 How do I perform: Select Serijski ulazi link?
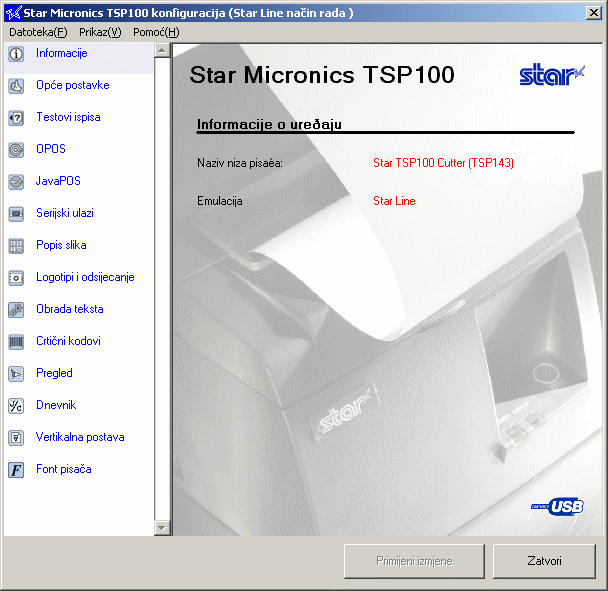click(x=65, y=213)
